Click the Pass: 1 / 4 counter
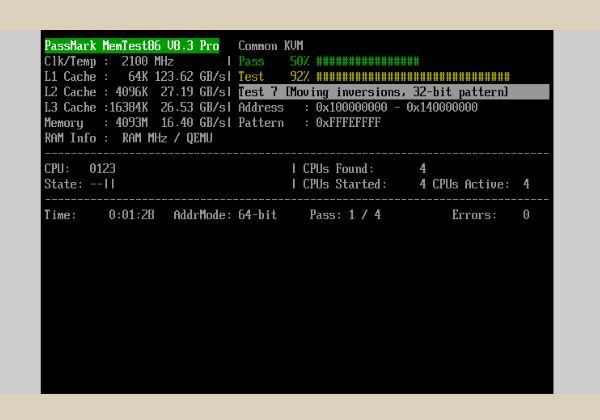 [x=345, y=215]
